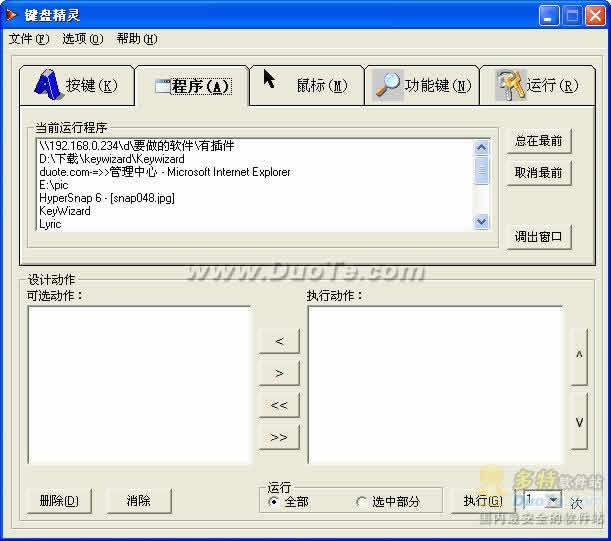This screenshot has width=611, height=541.
Task: Click the single < move-left button
Action: click(279, 341)
